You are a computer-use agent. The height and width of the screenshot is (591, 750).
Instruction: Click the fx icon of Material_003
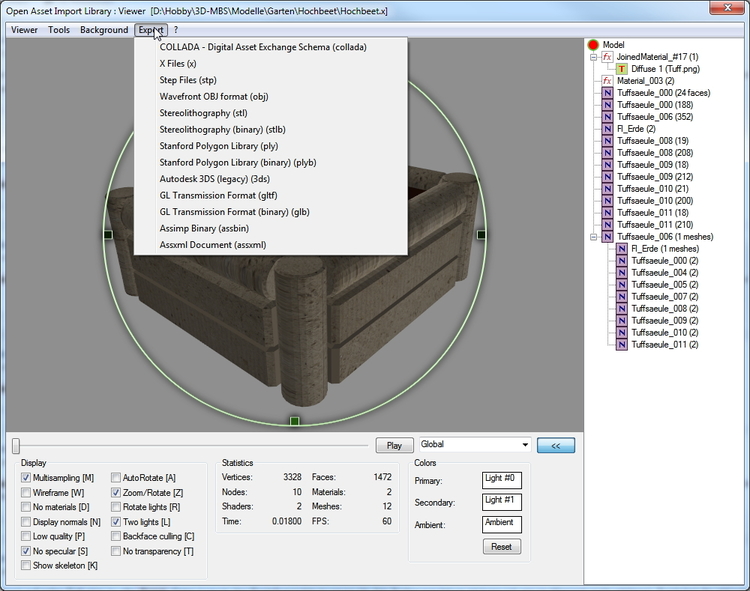coord(607,81)
